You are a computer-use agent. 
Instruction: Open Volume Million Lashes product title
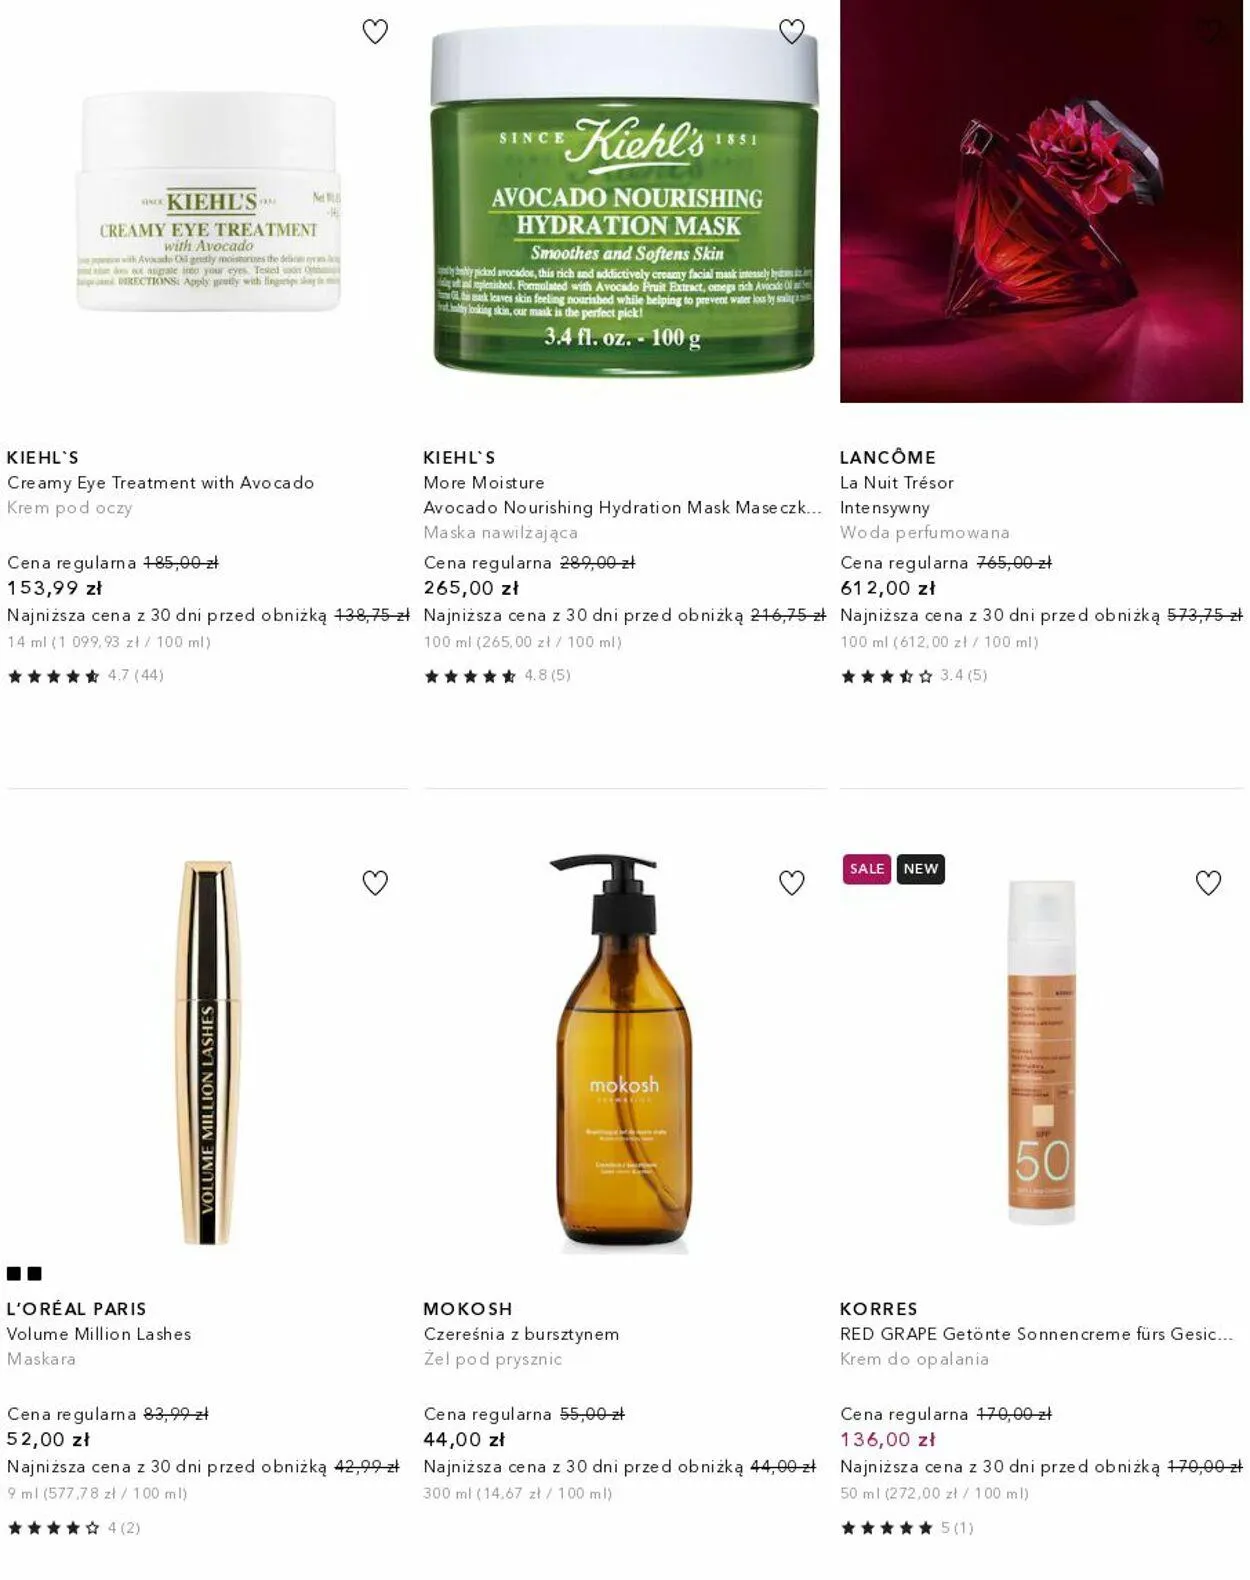[x=99, y=1334]
